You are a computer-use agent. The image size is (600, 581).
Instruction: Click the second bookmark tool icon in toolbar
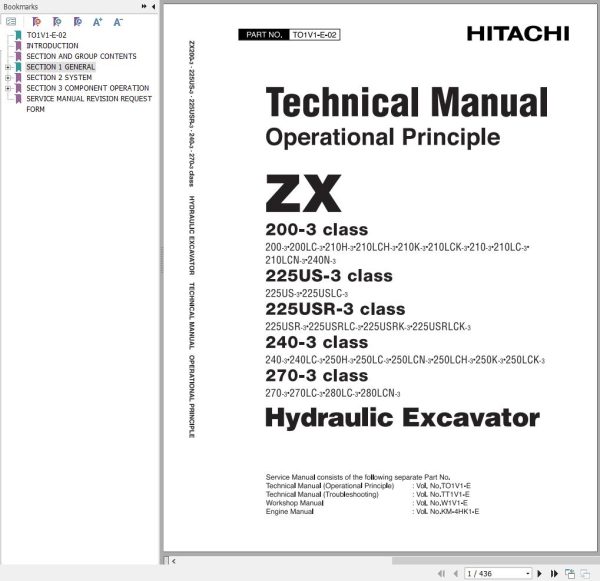(57, 22)
